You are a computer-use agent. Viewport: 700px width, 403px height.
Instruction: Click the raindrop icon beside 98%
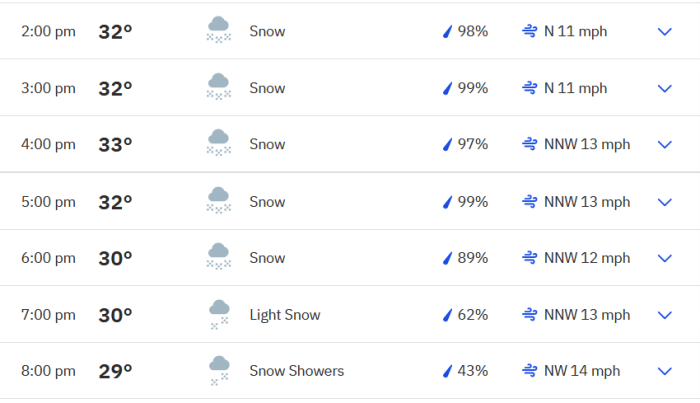(x=447, y=32)
